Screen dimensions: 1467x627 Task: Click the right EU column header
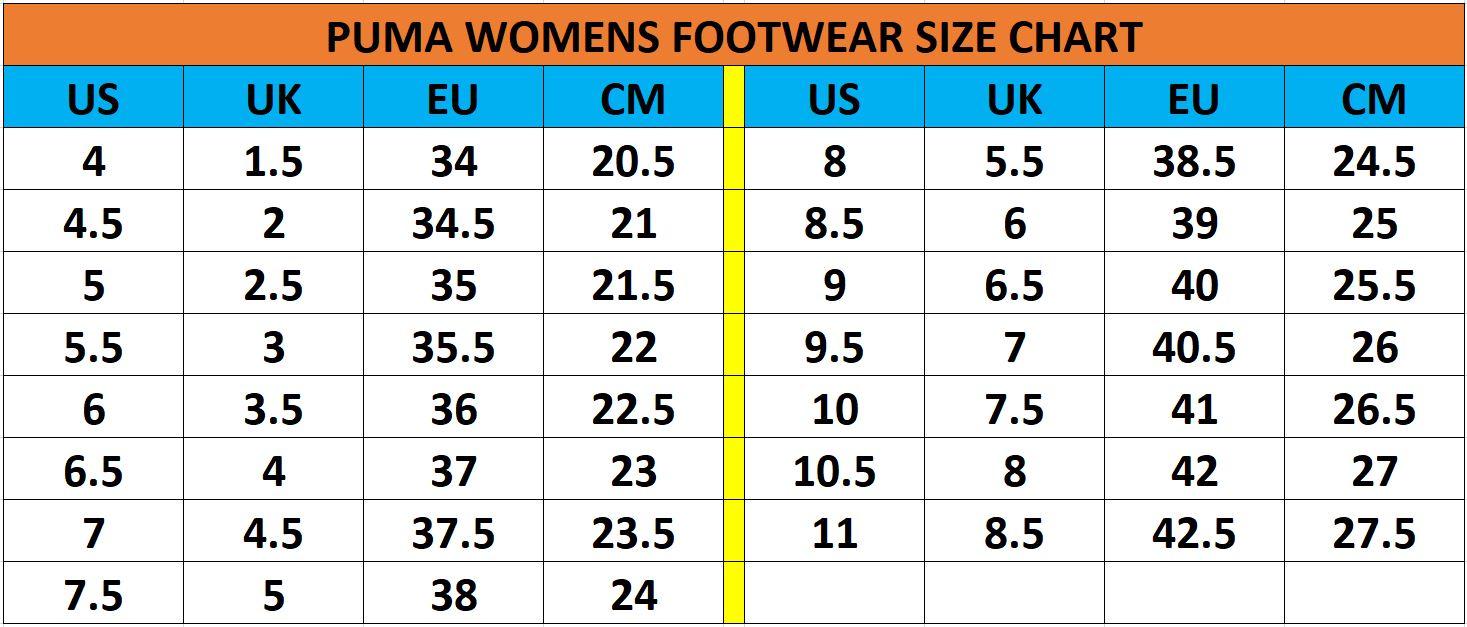pyautogui.click(x=1194, y=98)
